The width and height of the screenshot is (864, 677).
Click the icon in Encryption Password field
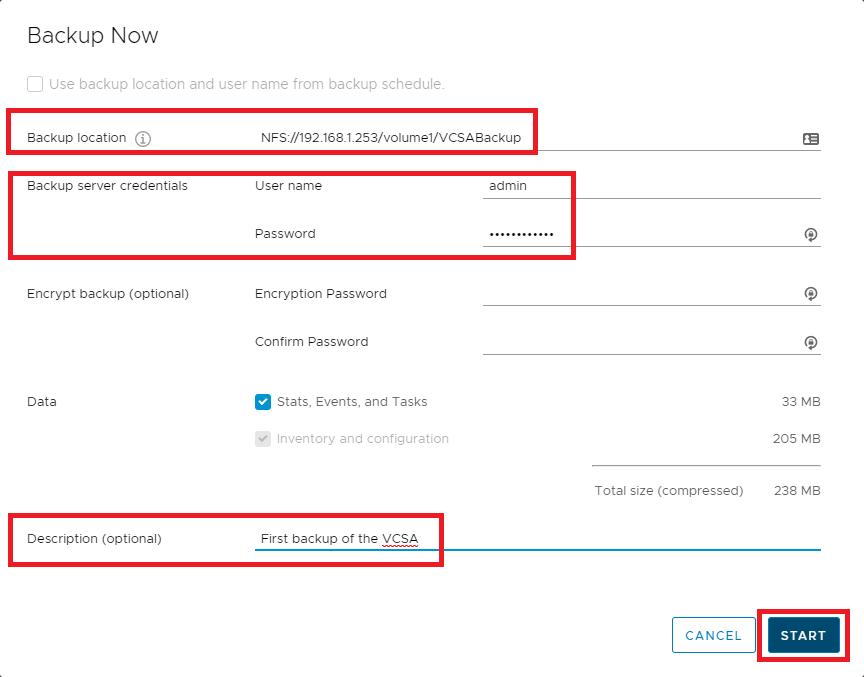point(811,294)
